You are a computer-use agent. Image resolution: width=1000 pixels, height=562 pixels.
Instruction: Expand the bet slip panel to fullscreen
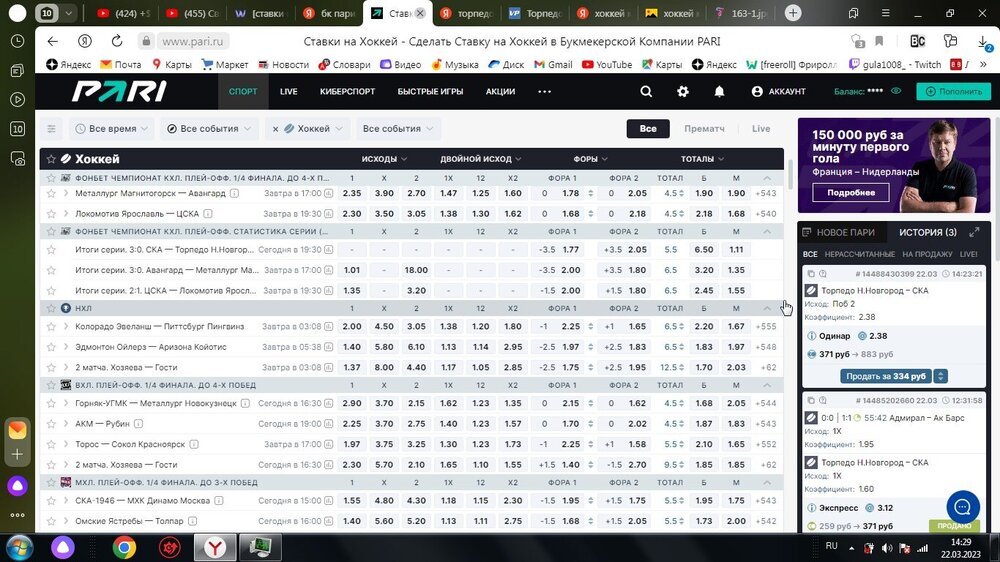[x=975, y=232]
